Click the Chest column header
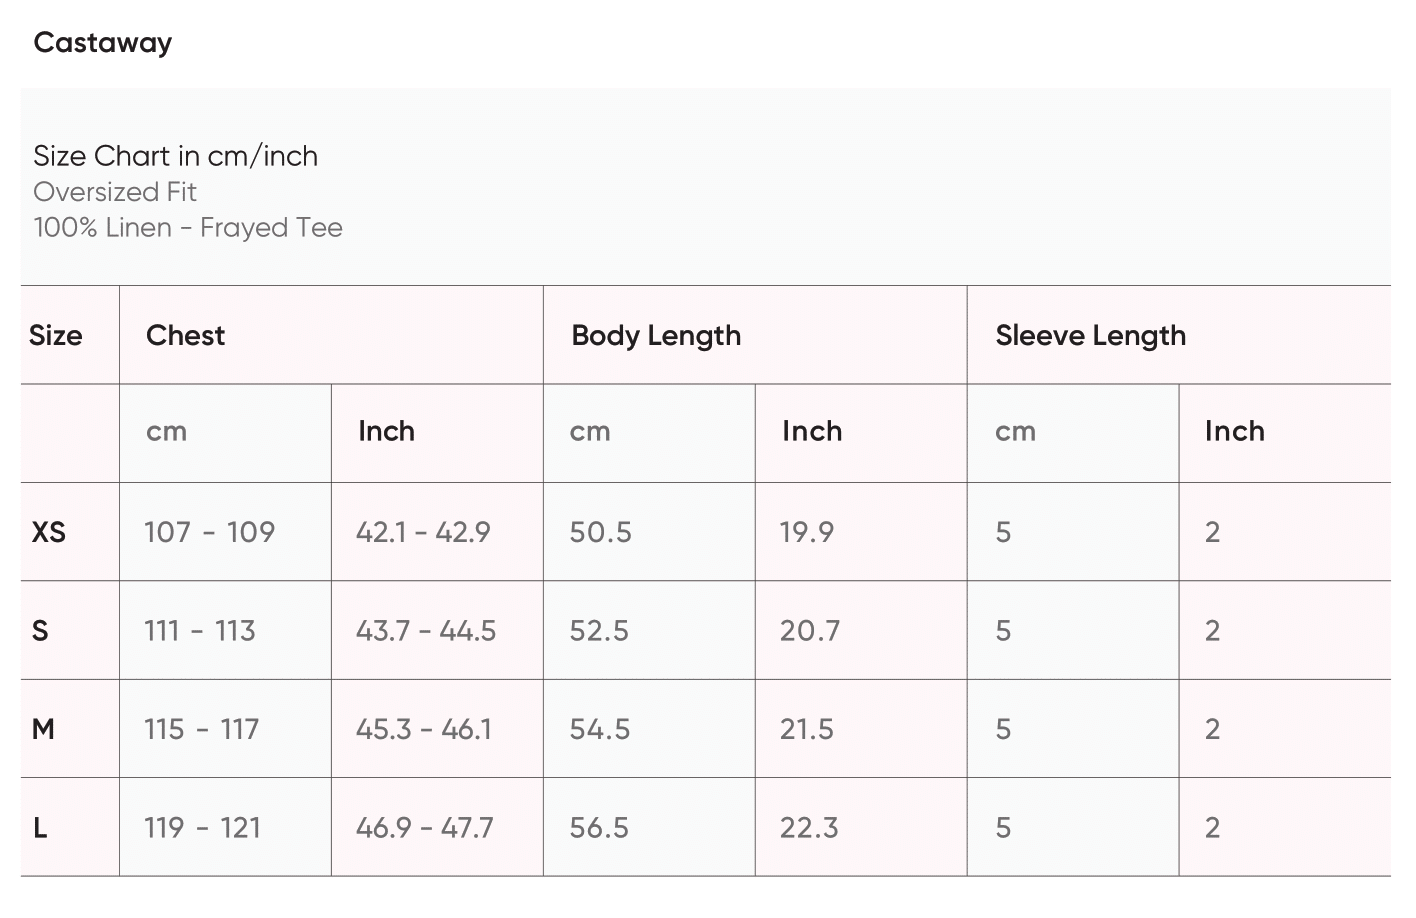The width and height of the screenshot is (1416, 918). (186, 336)
